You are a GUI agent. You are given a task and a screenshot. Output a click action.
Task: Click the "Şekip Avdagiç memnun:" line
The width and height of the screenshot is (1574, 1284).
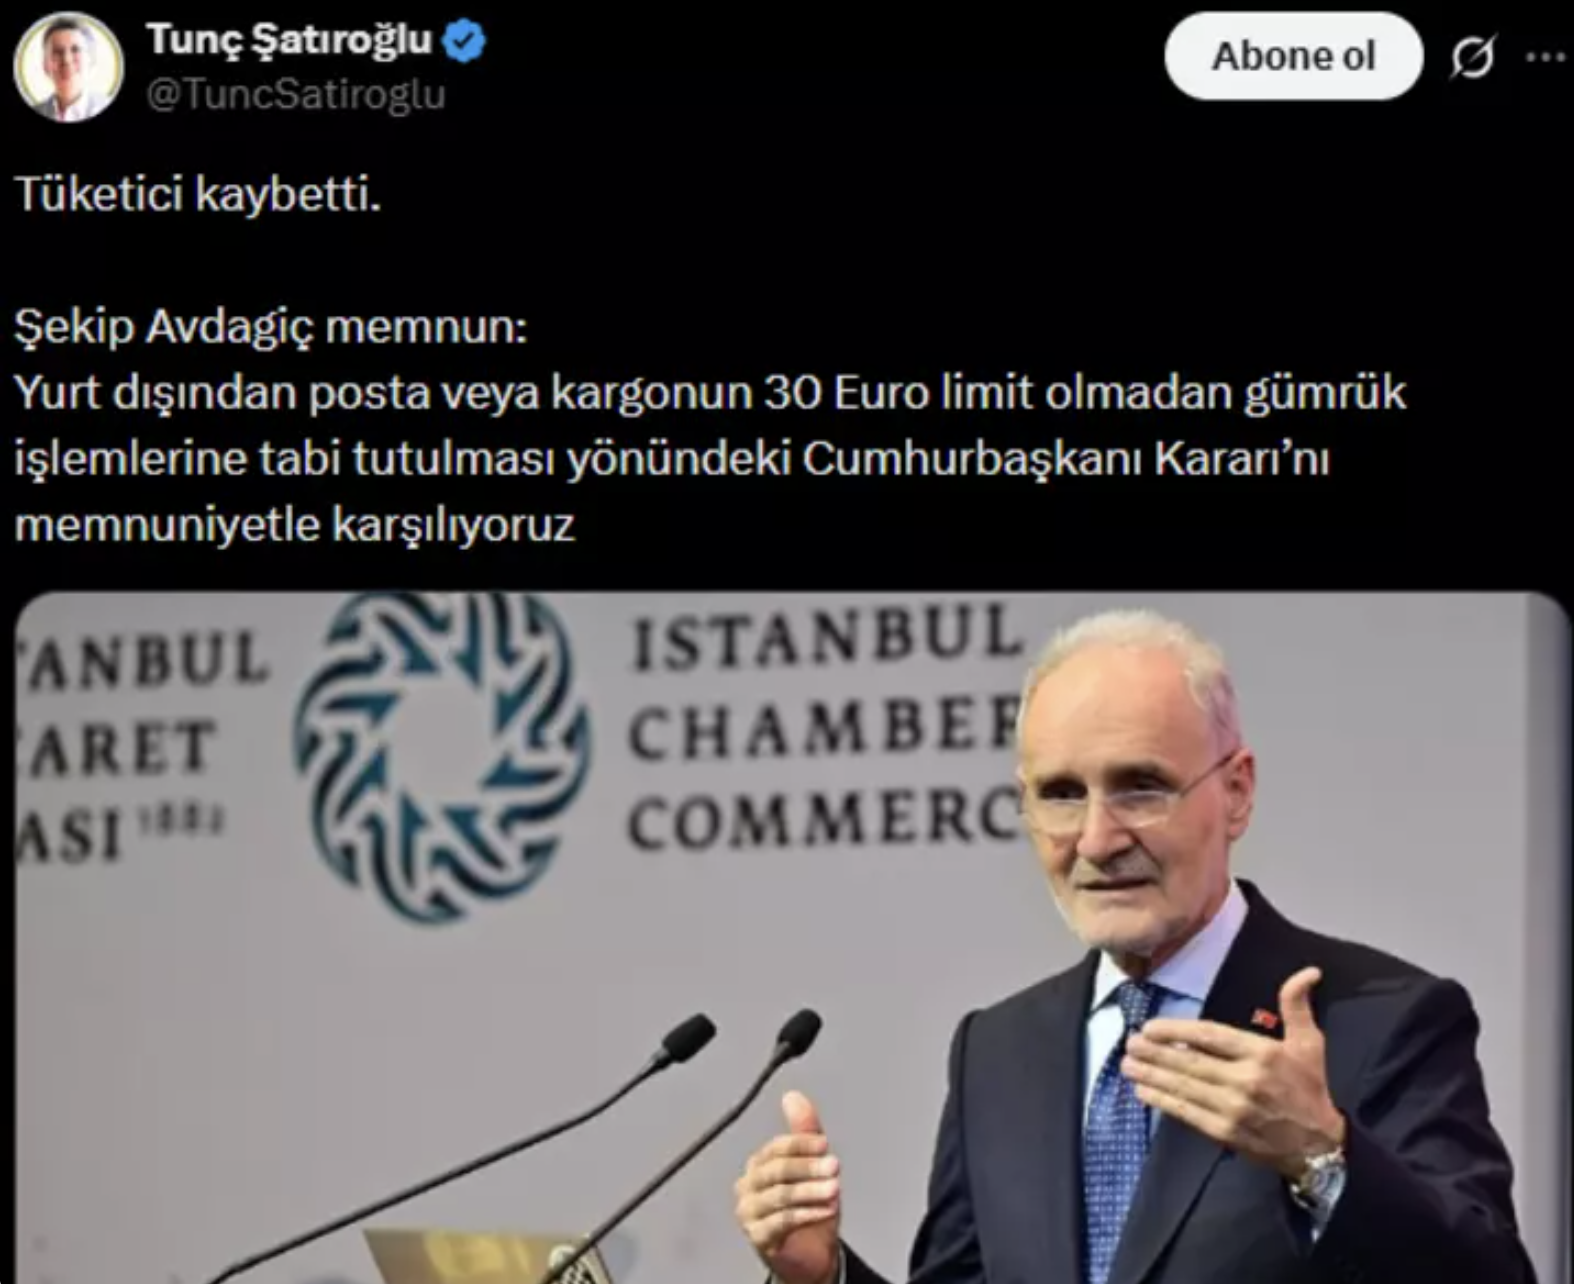tap(270, 326)
